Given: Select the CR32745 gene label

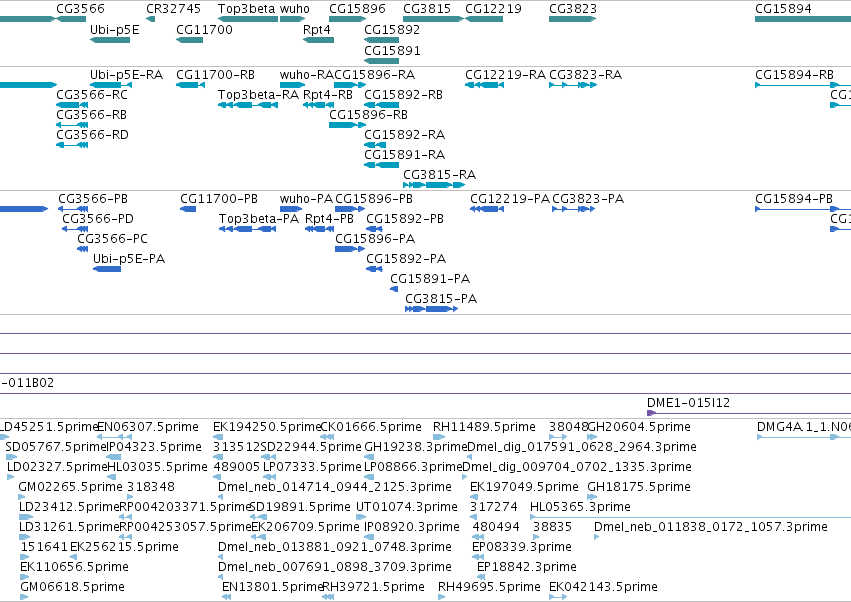Looking at the screenshot, I should coord(173,9).
